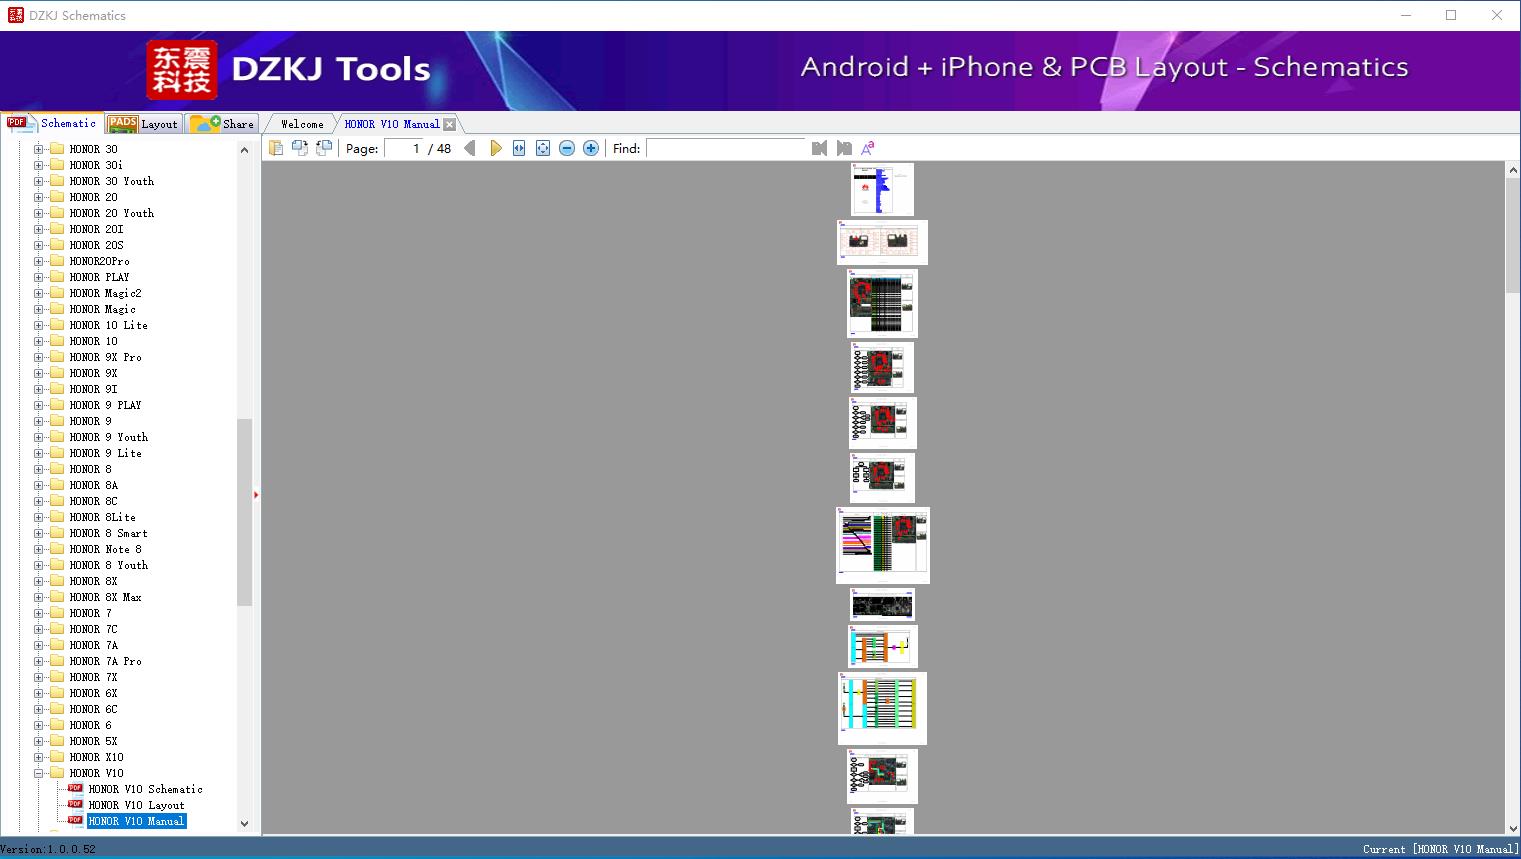The image size is (1521, 859).
Task: Click PDF icon beside HONOR V10 Schematic
Action: click(x=75, y=789)
